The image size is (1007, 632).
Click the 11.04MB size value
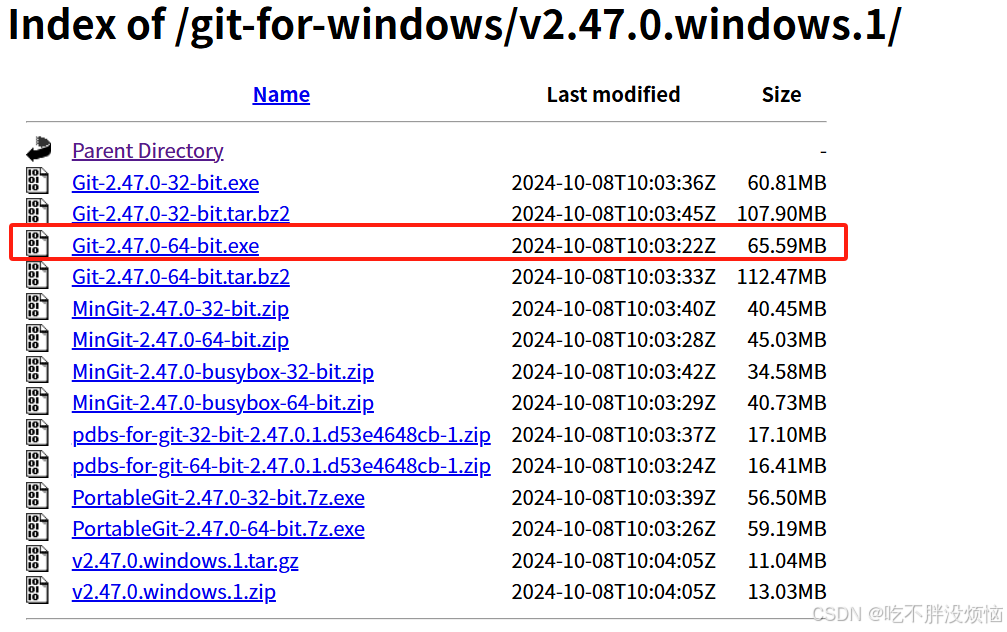787,561
